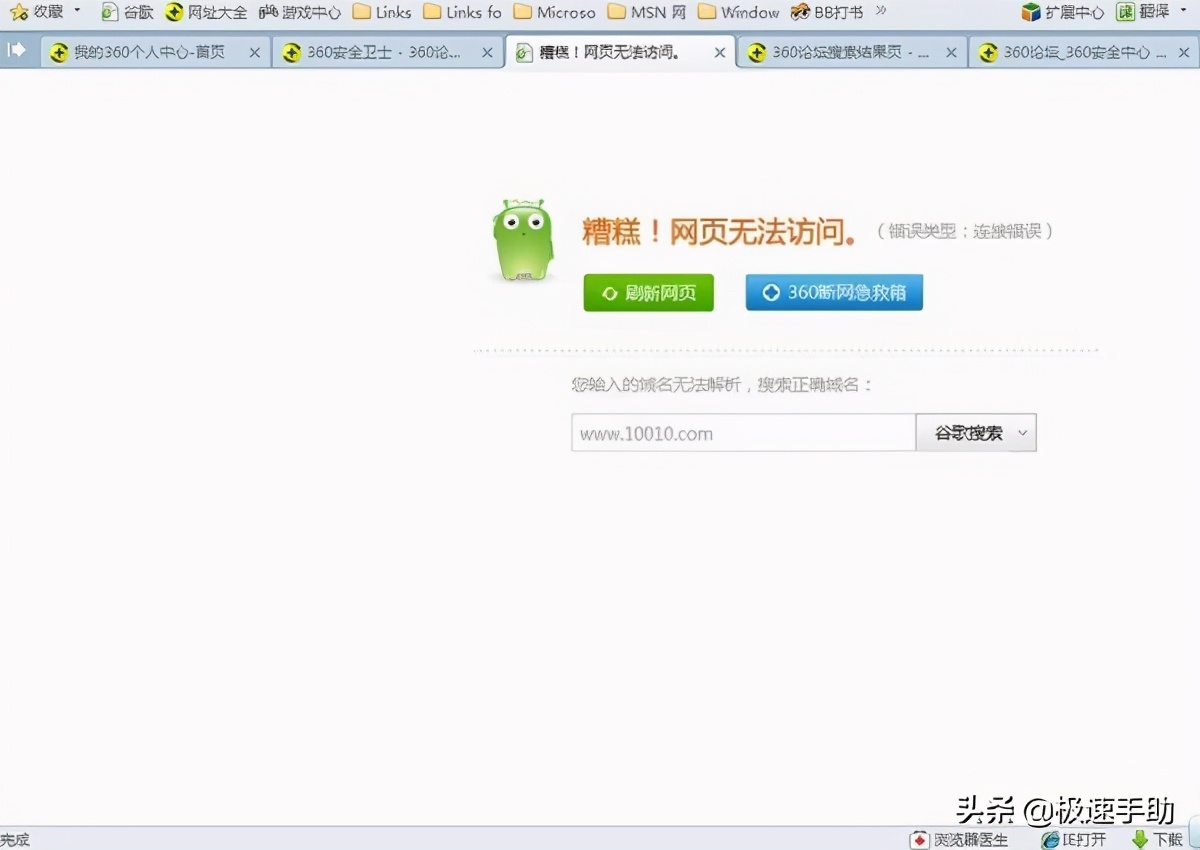Open the 360断网急救箱 tool

click(x=833, y=293)
